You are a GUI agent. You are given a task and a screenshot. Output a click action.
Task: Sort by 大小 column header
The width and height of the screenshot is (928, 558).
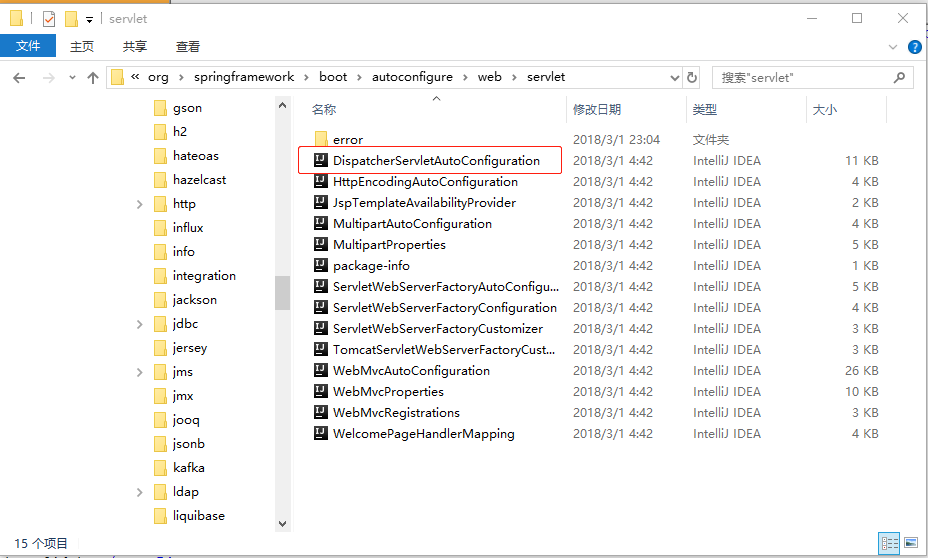pos(824,109)
